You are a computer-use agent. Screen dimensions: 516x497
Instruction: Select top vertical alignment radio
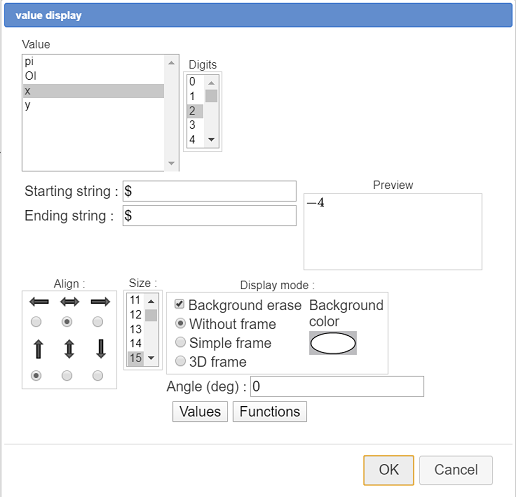(x=36, y=376)
